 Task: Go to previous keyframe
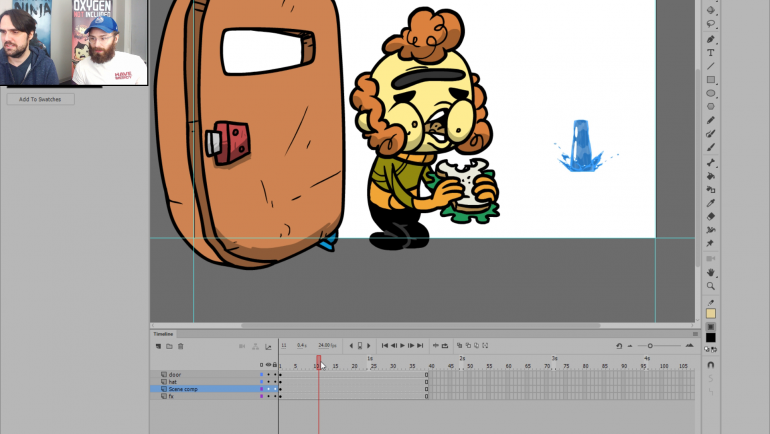351,346
